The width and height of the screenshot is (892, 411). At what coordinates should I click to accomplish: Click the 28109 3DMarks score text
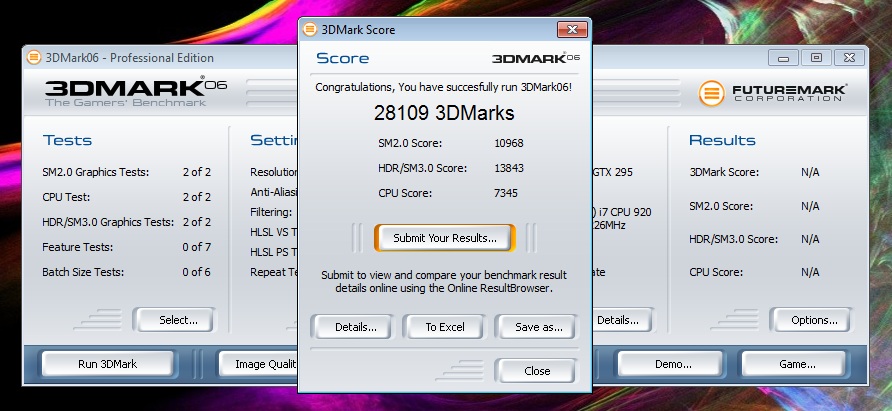444,113
